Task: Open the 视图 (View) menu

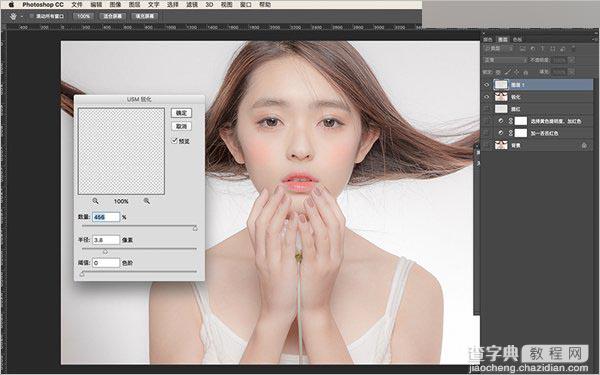Action: coord(227,5)
